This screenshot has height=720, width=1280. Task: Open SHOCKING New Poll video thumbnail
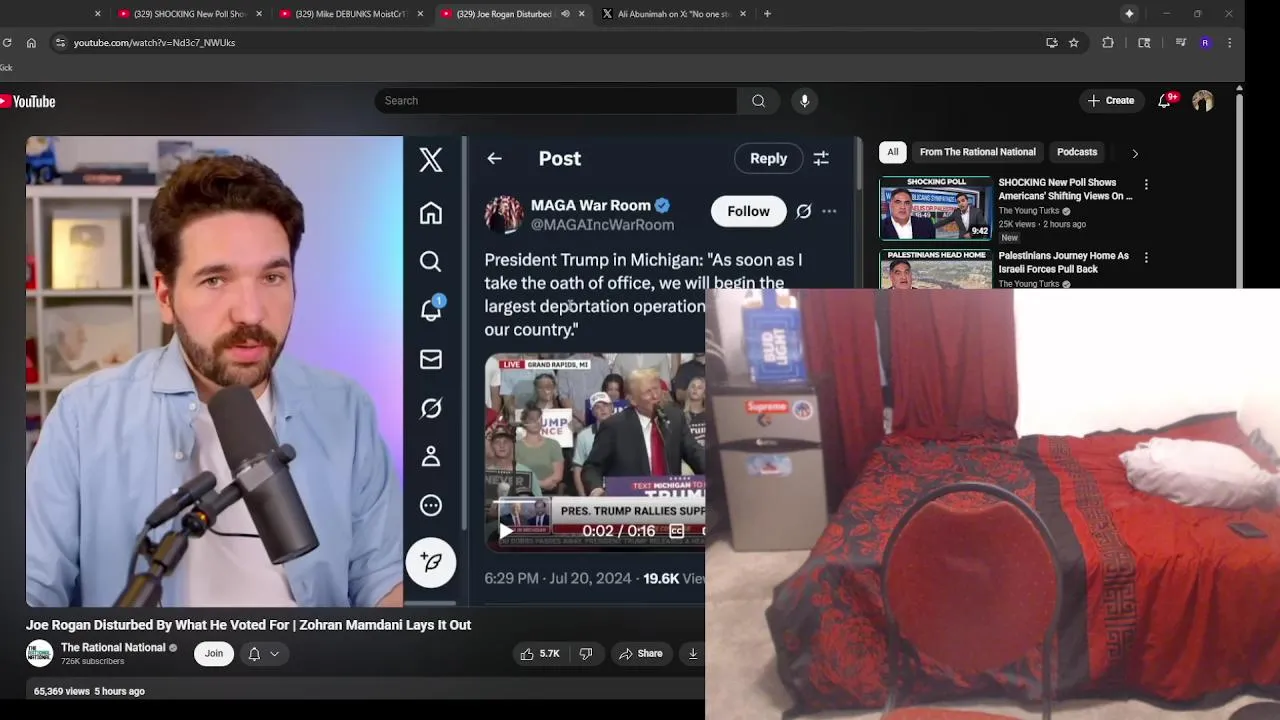click(936, 208)
